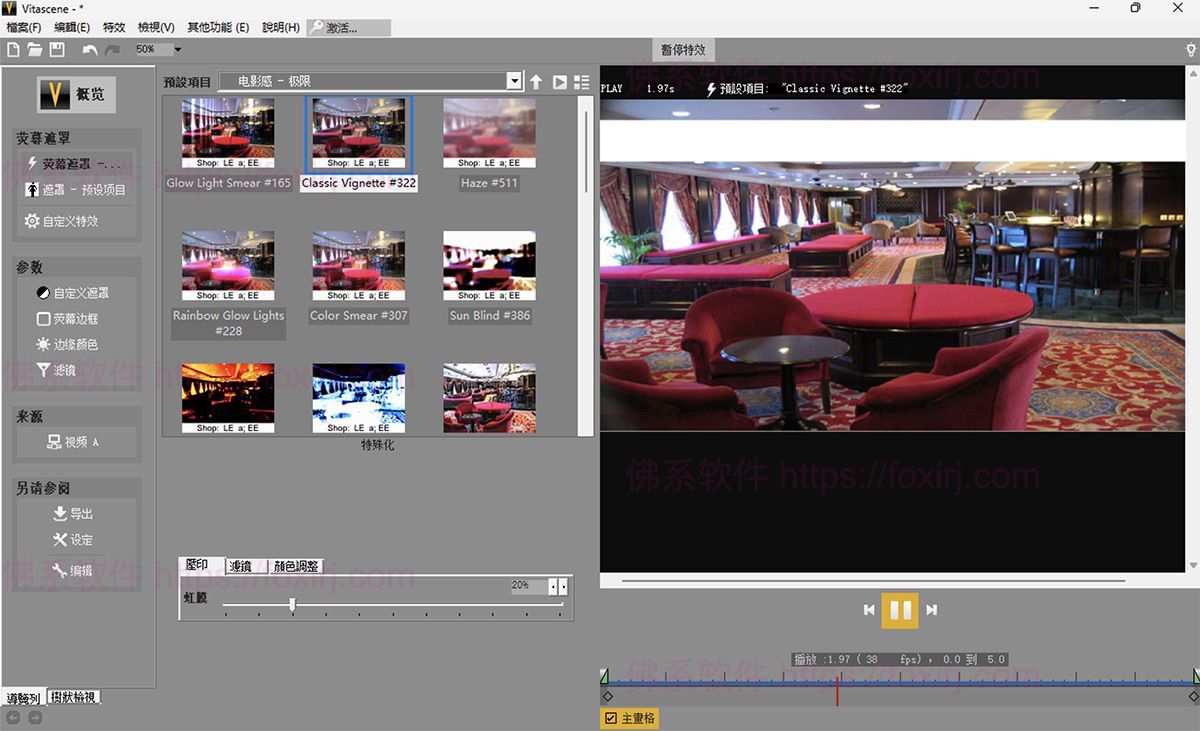Open the 50% zoom level dropdown

(177, 50)
